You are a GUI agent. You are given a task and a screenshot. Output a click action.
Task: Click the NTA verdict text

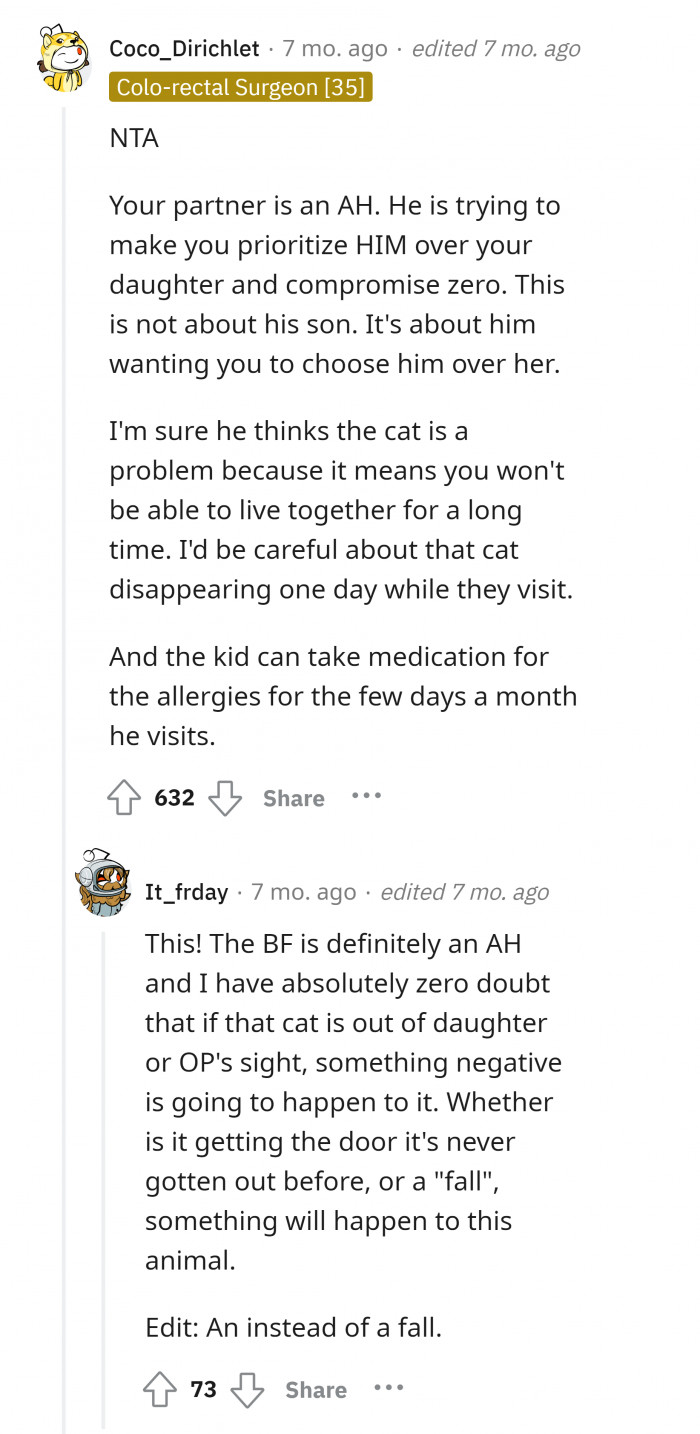tap(134, 138)
